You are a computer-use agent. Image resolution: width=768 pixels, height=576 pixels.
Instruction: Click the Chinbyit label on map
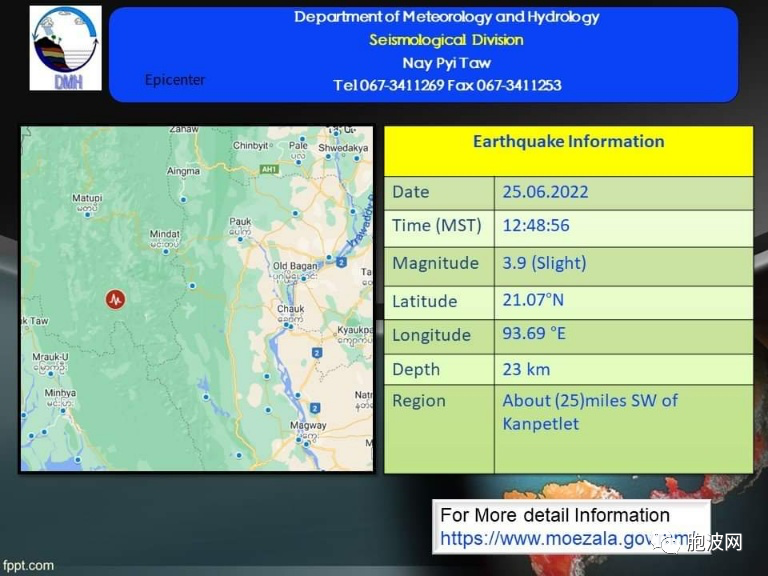click(251, 145)
